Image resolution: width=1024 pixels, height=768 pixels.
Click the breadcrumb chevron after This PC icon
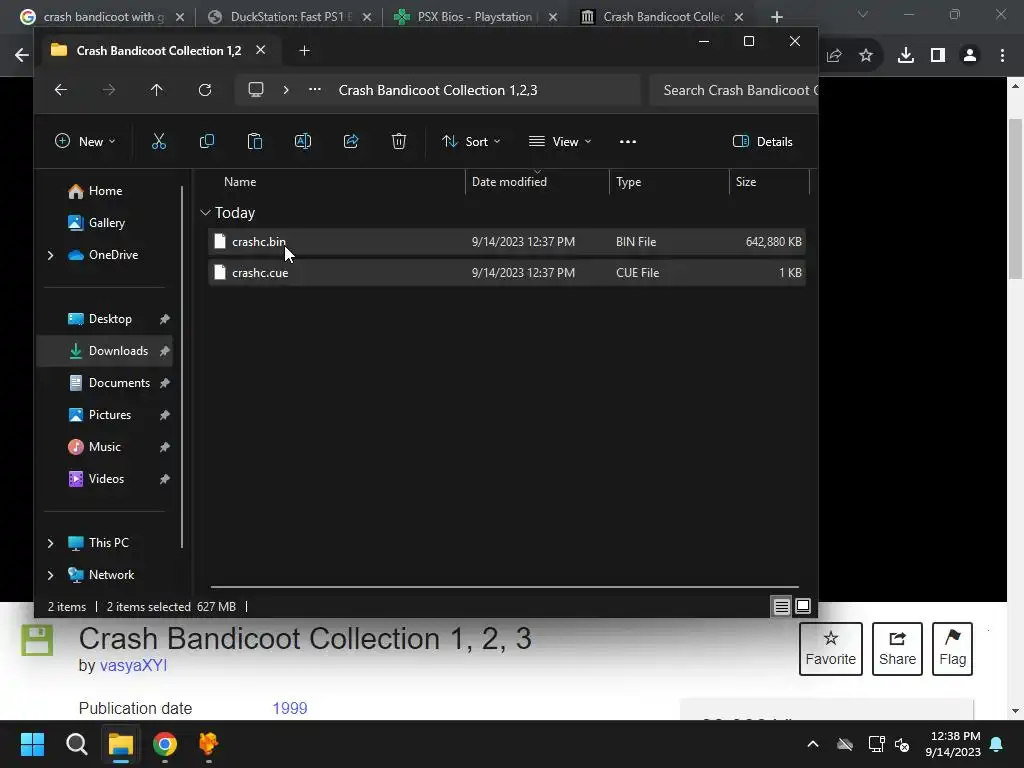click(x=286, y=90)
